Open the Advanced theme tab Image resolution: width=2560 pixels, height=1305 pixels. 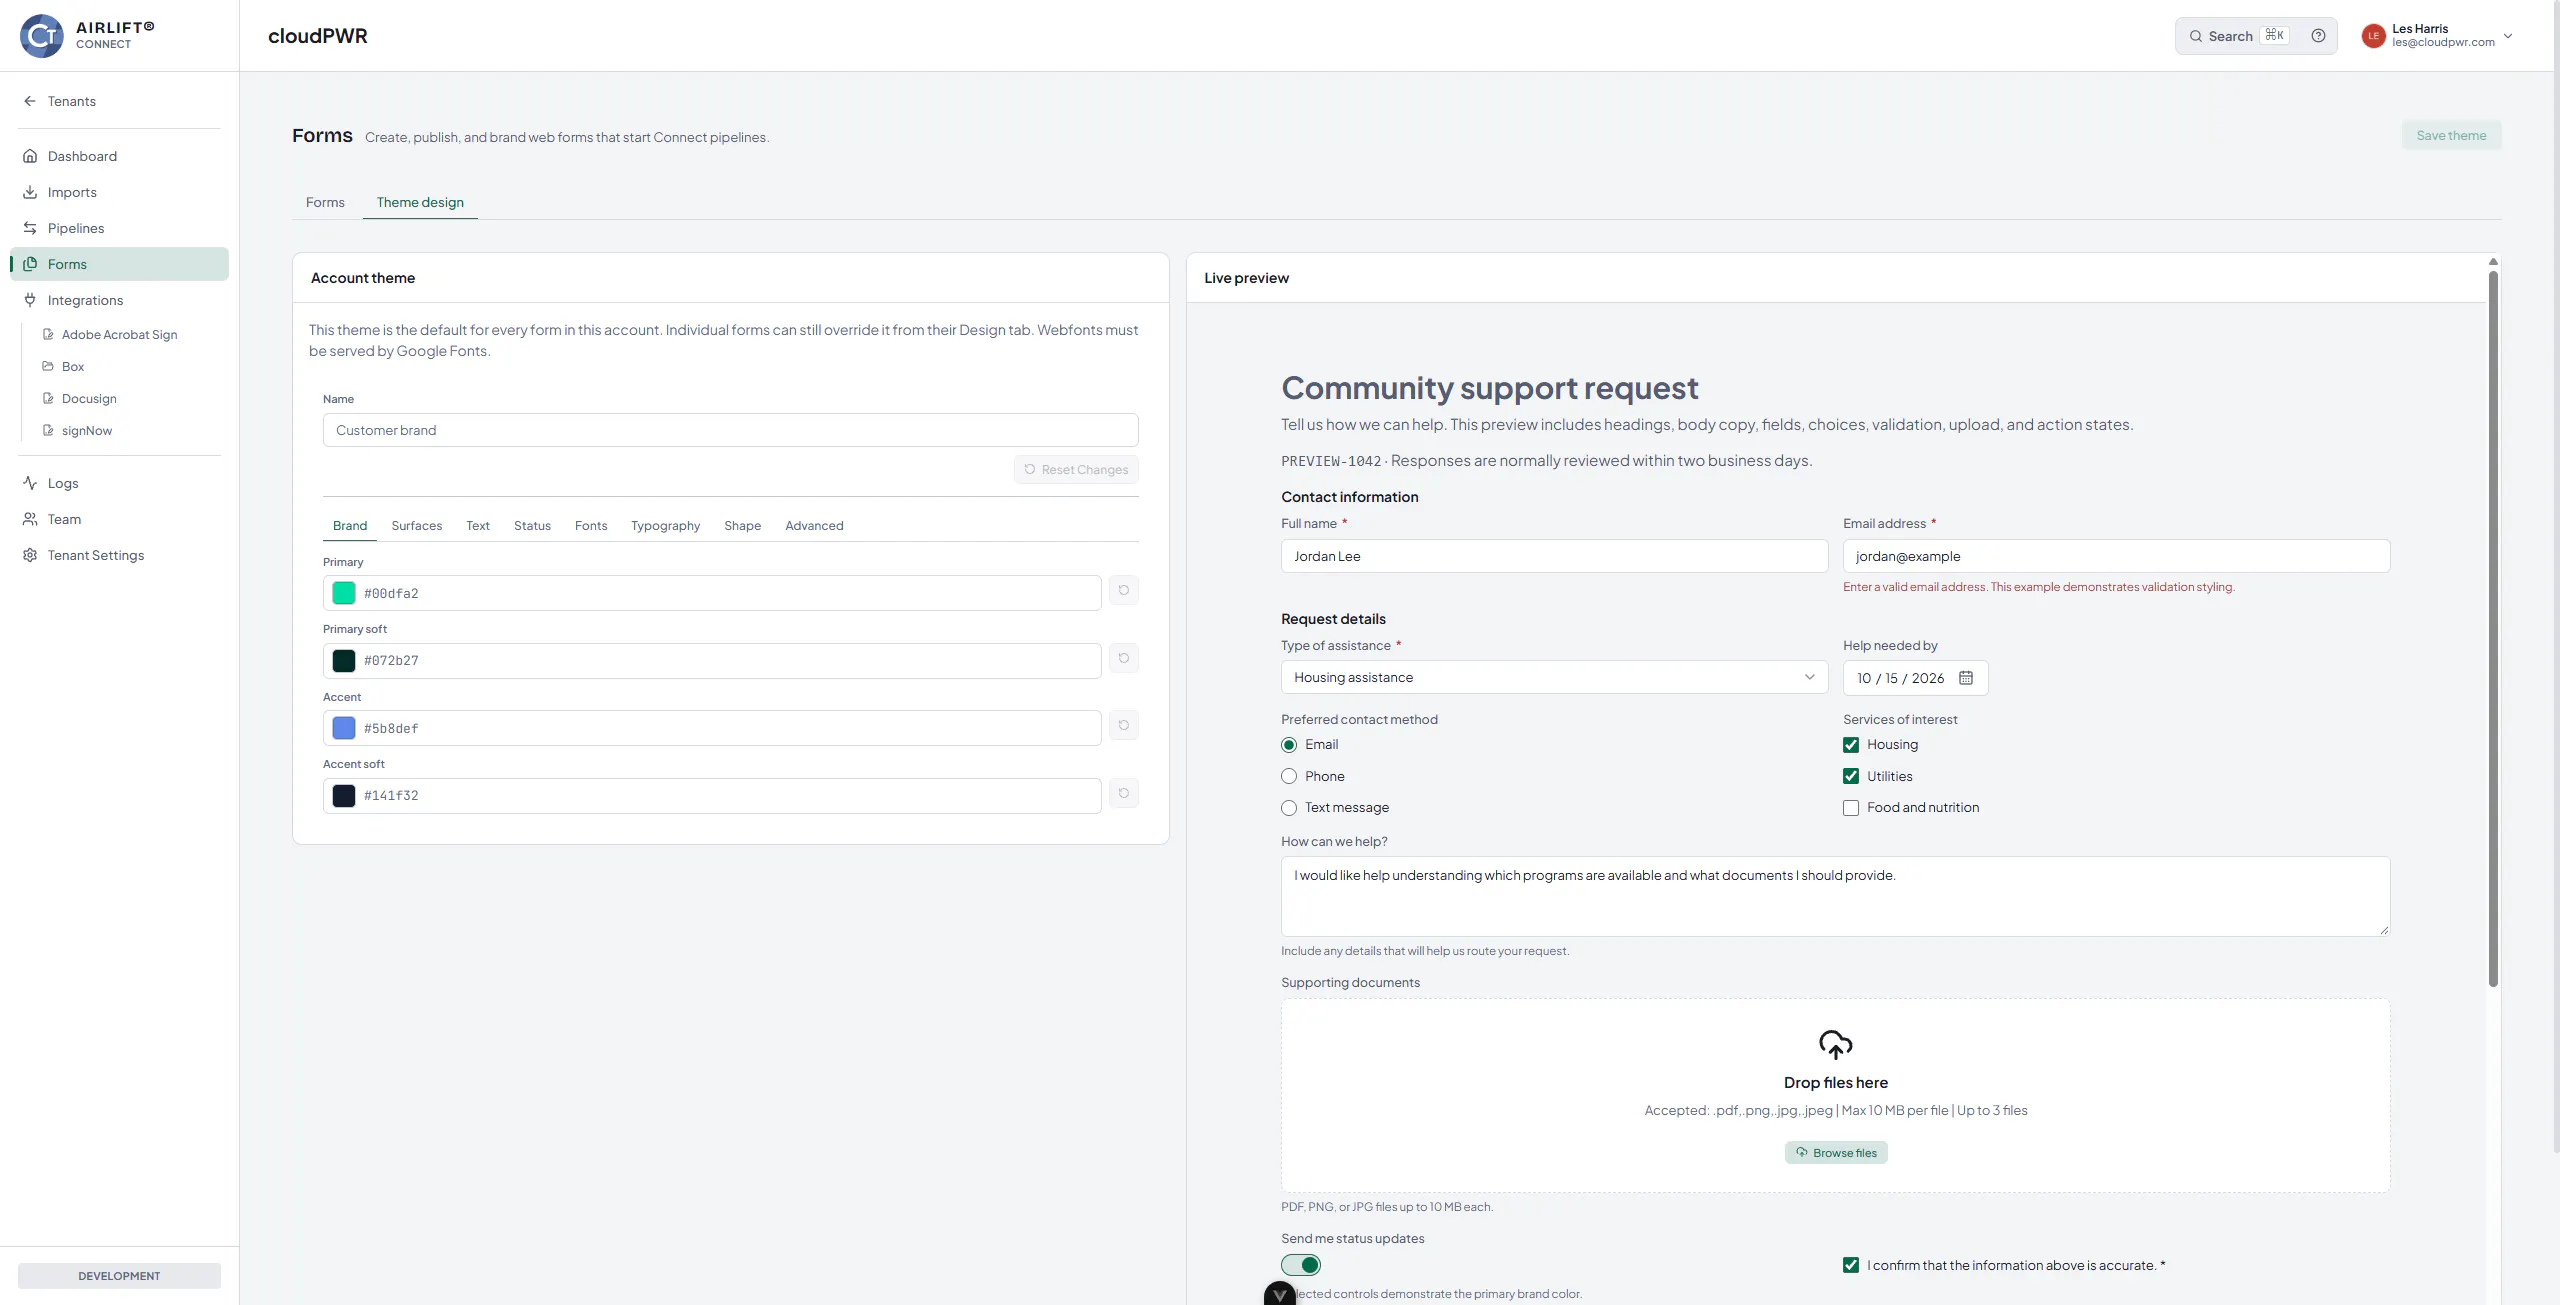[814, 526]
